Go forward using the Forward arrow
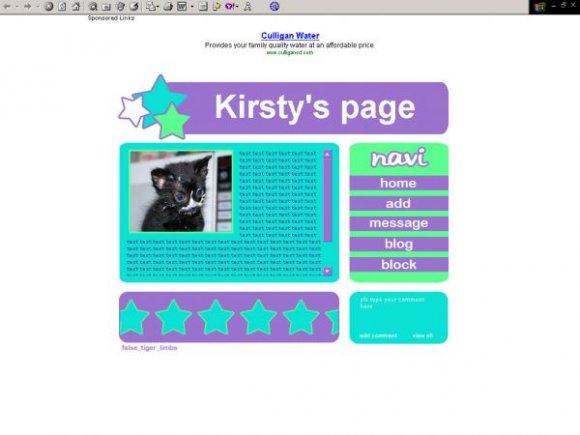Image resolution: width=580 pixels, height=435 pixels. (x=27, y=6)
